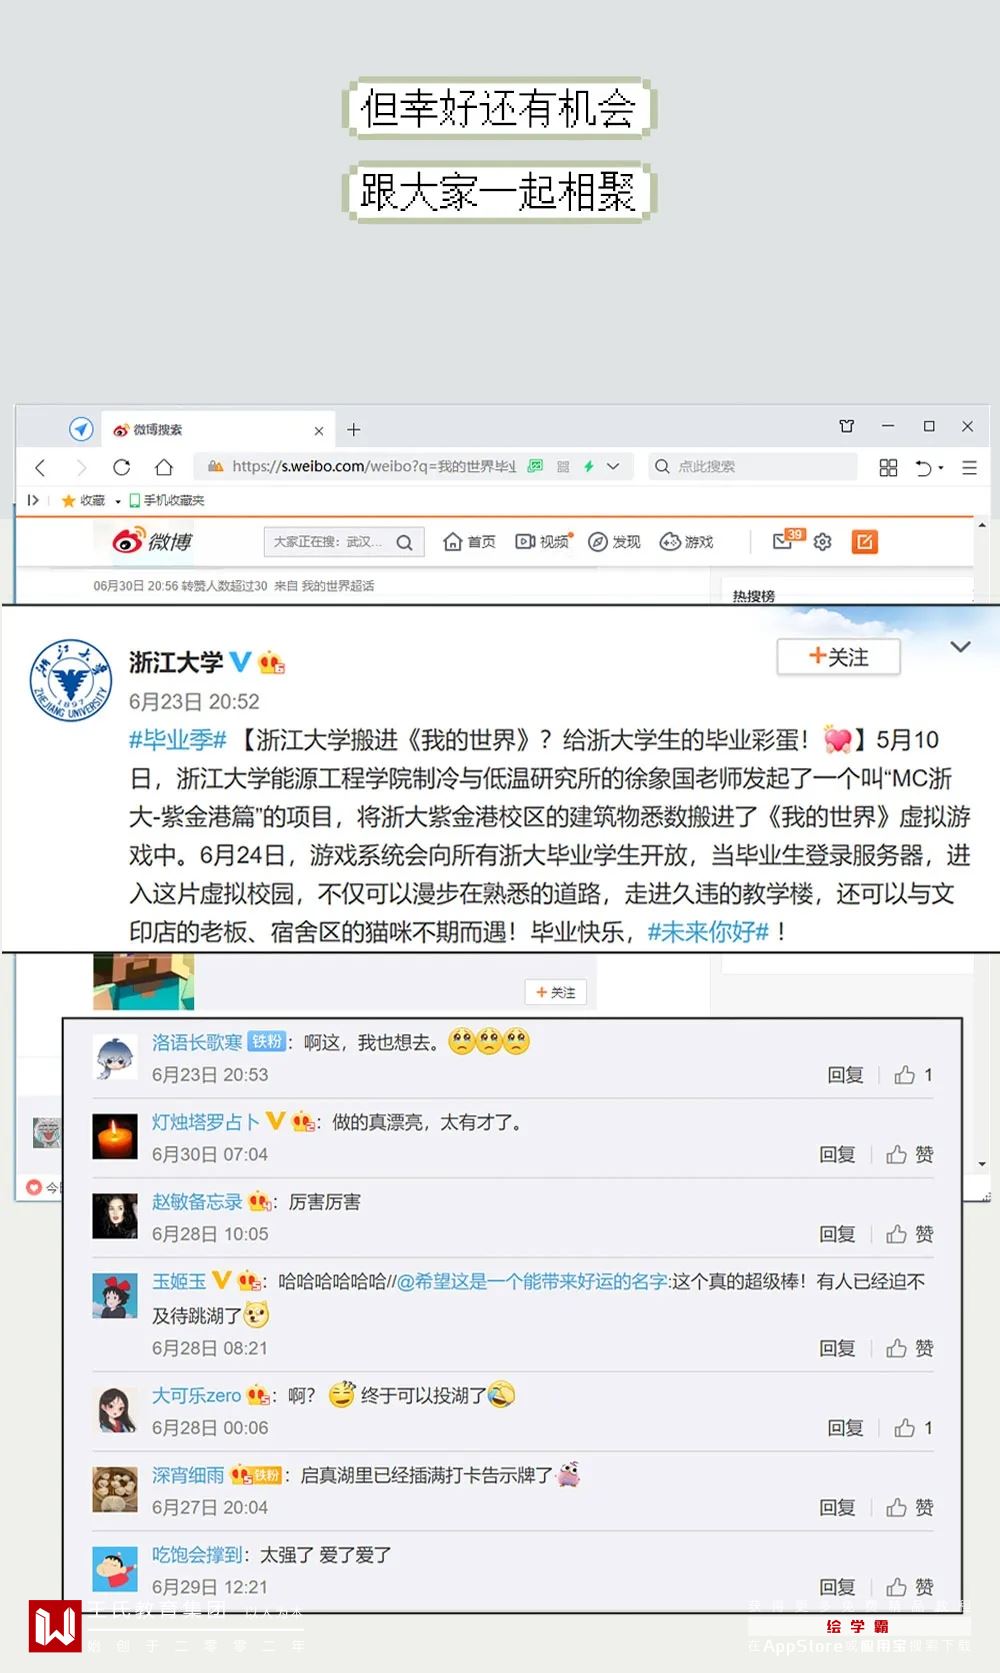The image size is (1000, 1673).
Task: Expand the bookmarks bar sidebar toggle
Action: 34,500
